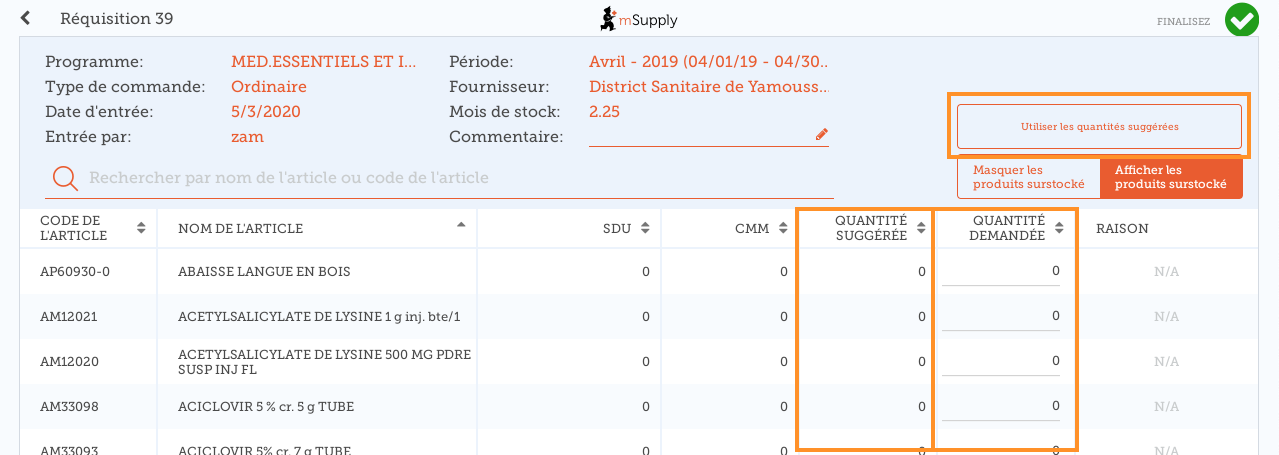Select Masquer les produits surstocké toggle
The image size is (1279, 455).
click(x=1029, y=178)
